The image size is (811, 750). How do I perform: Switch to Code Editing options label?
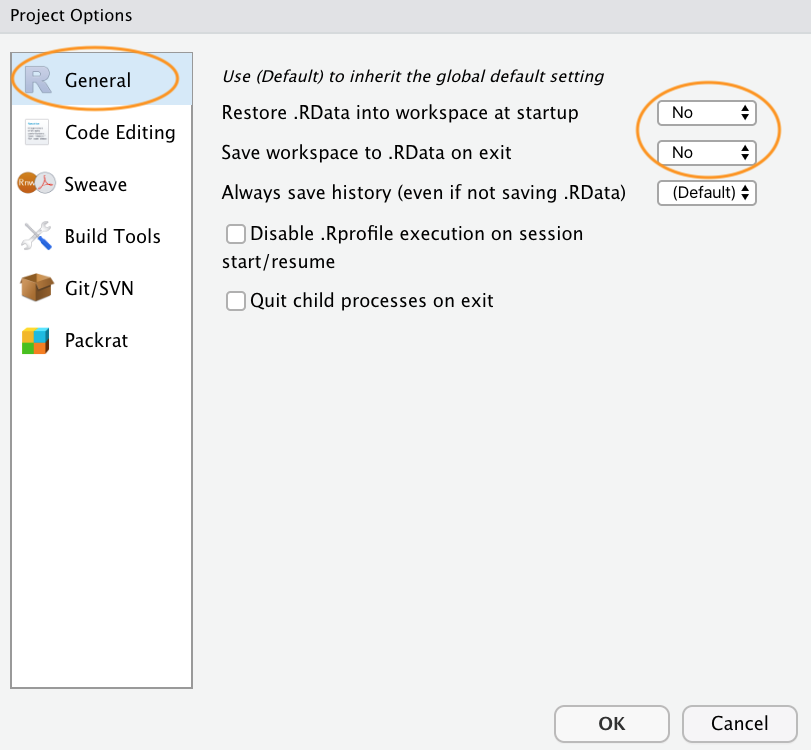(120, 133)
